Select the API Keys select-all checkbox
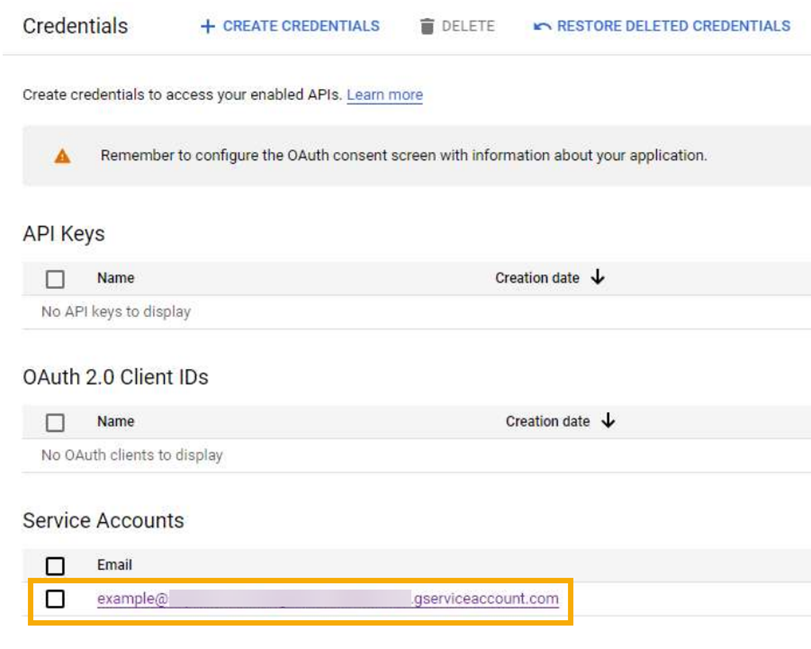Image resolution: width=811 pixels, height=649 pixels. (55, 278)
